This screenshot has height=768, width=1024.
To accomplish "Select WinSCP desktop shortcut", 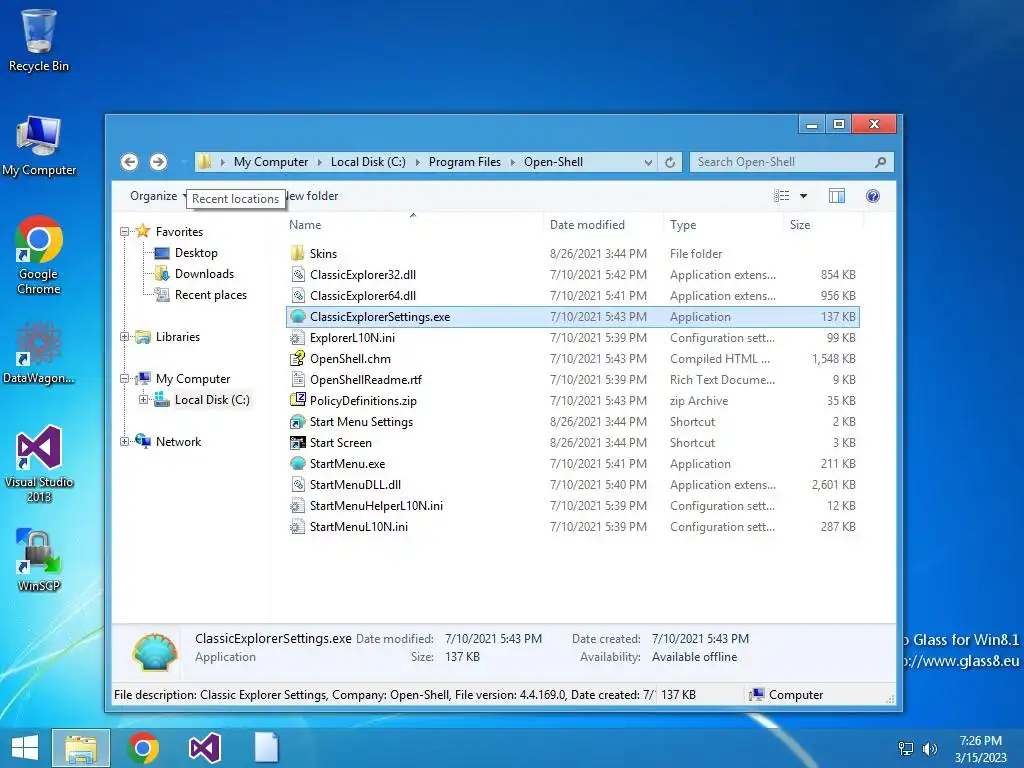I will [x=39, y=560].
